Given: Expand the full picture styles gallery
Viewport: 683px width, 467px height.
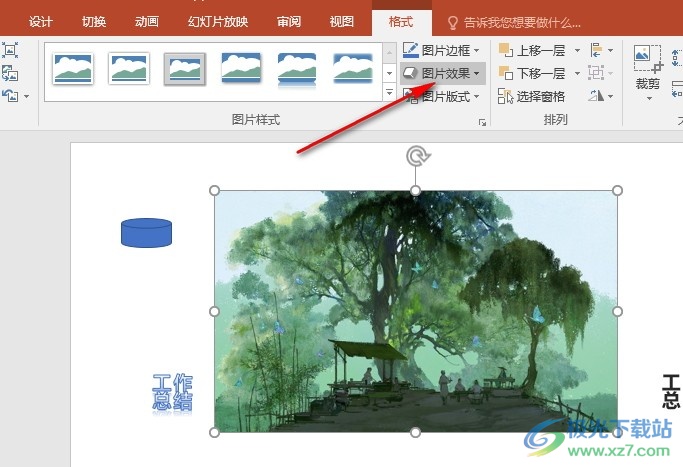Looking at the screenshot, I should 389,93.
